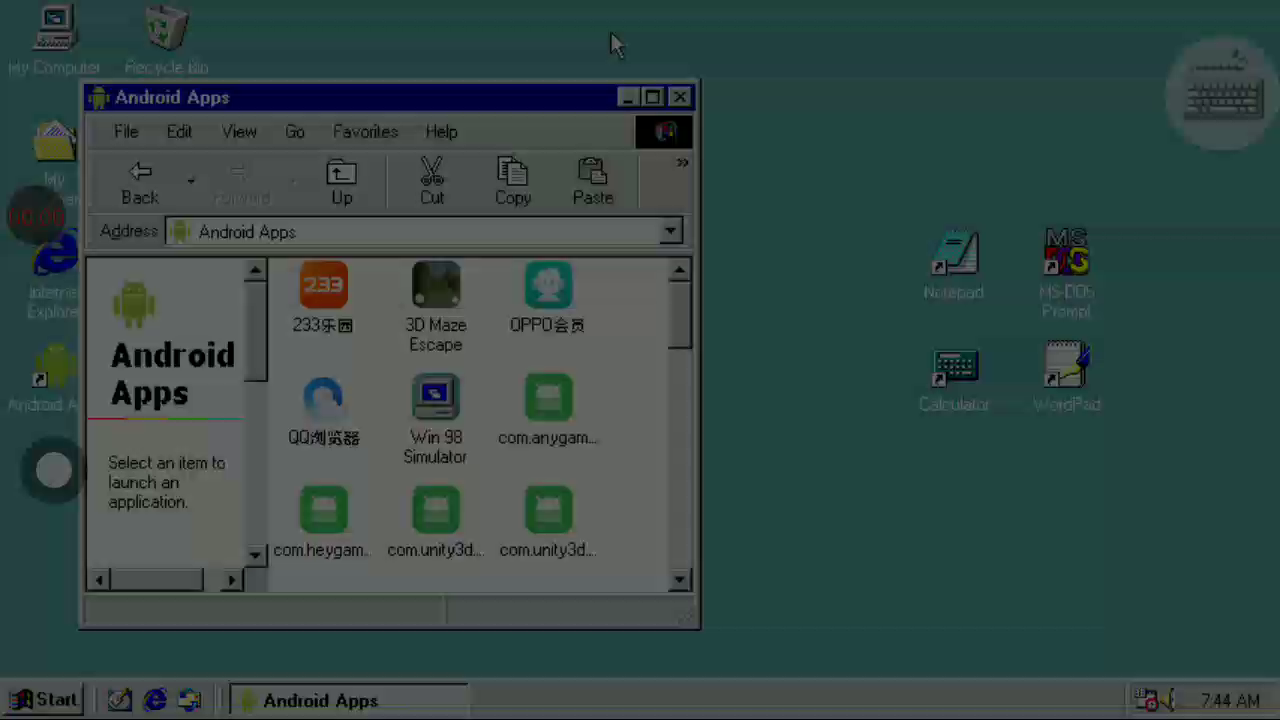Select the My Computer desktop icon
Screen dimensions: 1280x720
click(x=54, y=40)
